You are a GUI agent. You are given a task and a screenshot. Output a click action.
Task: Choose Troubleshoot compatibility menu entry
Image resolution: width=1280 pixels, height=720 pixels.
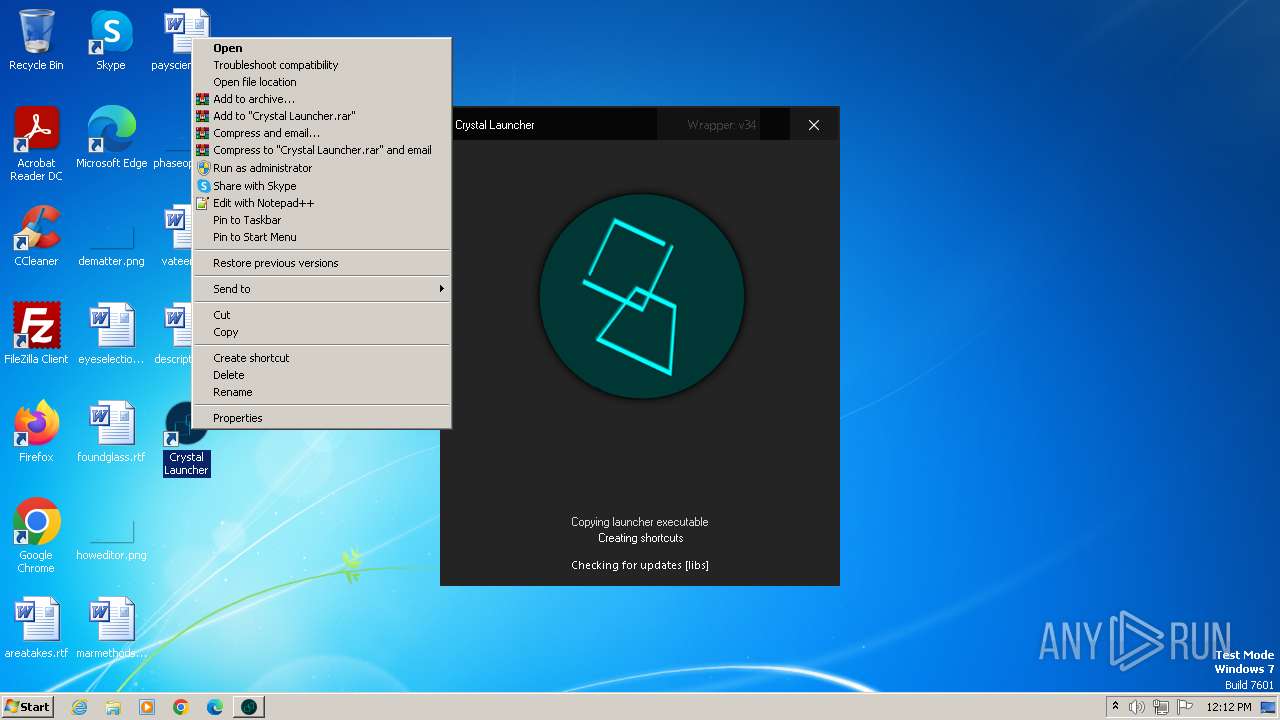tap(322, 65)
